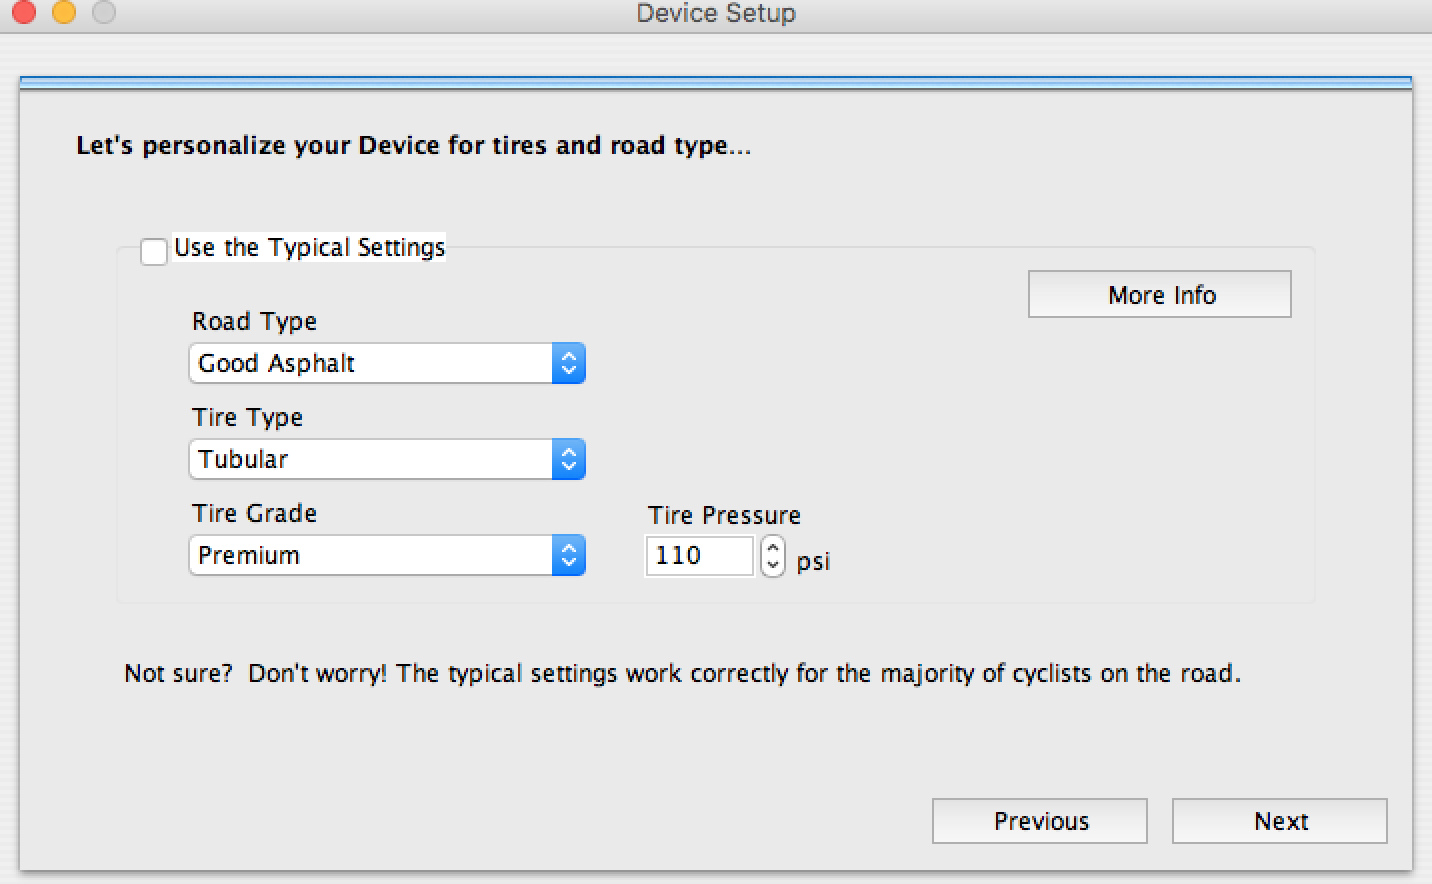Proceed by clicking the Next button
This screenshot has width=1432, height=884.
point(1279,821)
